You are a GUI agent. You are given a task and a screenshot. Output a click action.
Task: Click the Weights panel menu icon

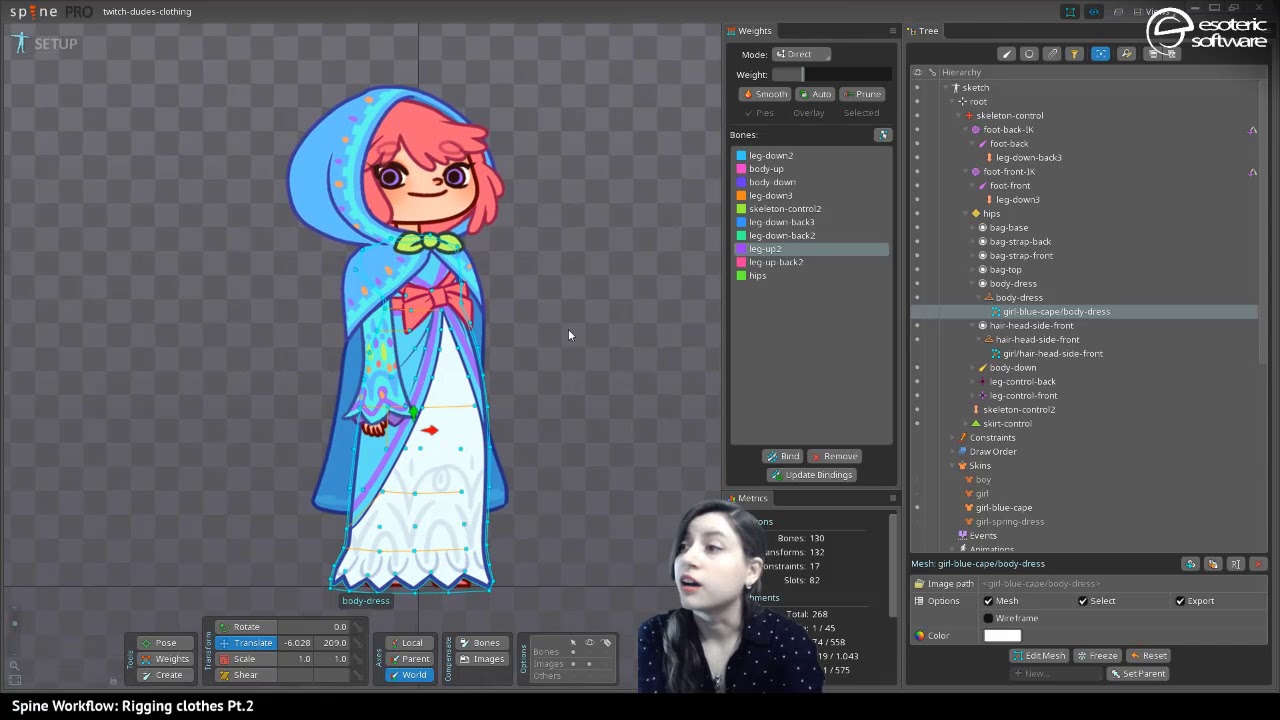(892, 31)
